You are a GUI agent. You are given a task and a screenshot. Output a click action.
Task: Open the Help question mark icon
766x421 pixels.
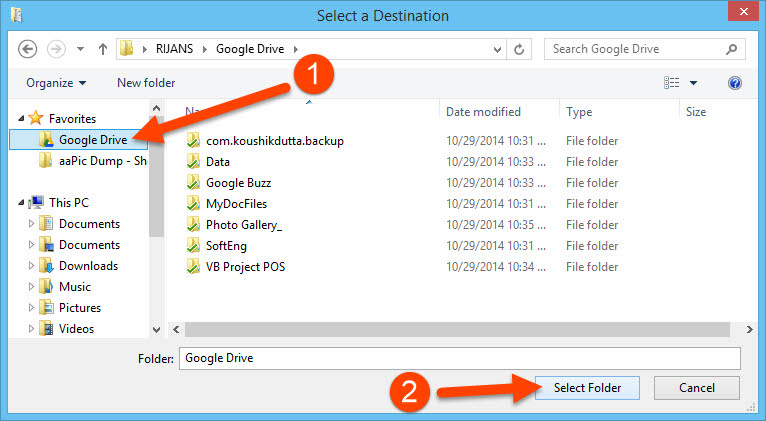pyautogui.click(x=735, y=83)
